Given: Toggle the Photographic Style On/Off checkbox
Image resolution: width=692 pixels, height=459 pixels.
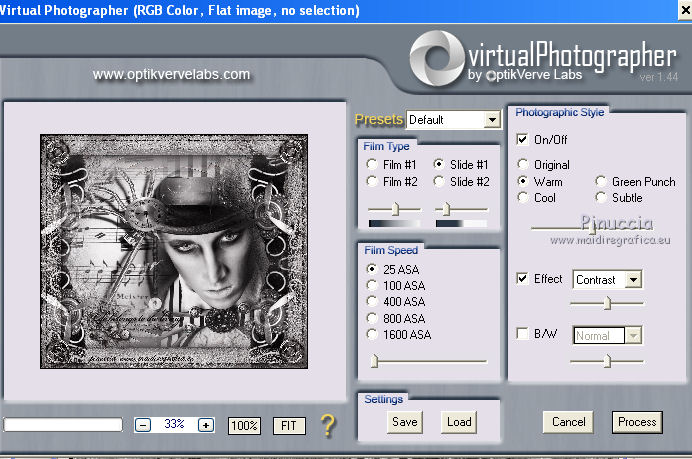Looking at the screenshot, I should pyautogui.click(x=522, y=139).
